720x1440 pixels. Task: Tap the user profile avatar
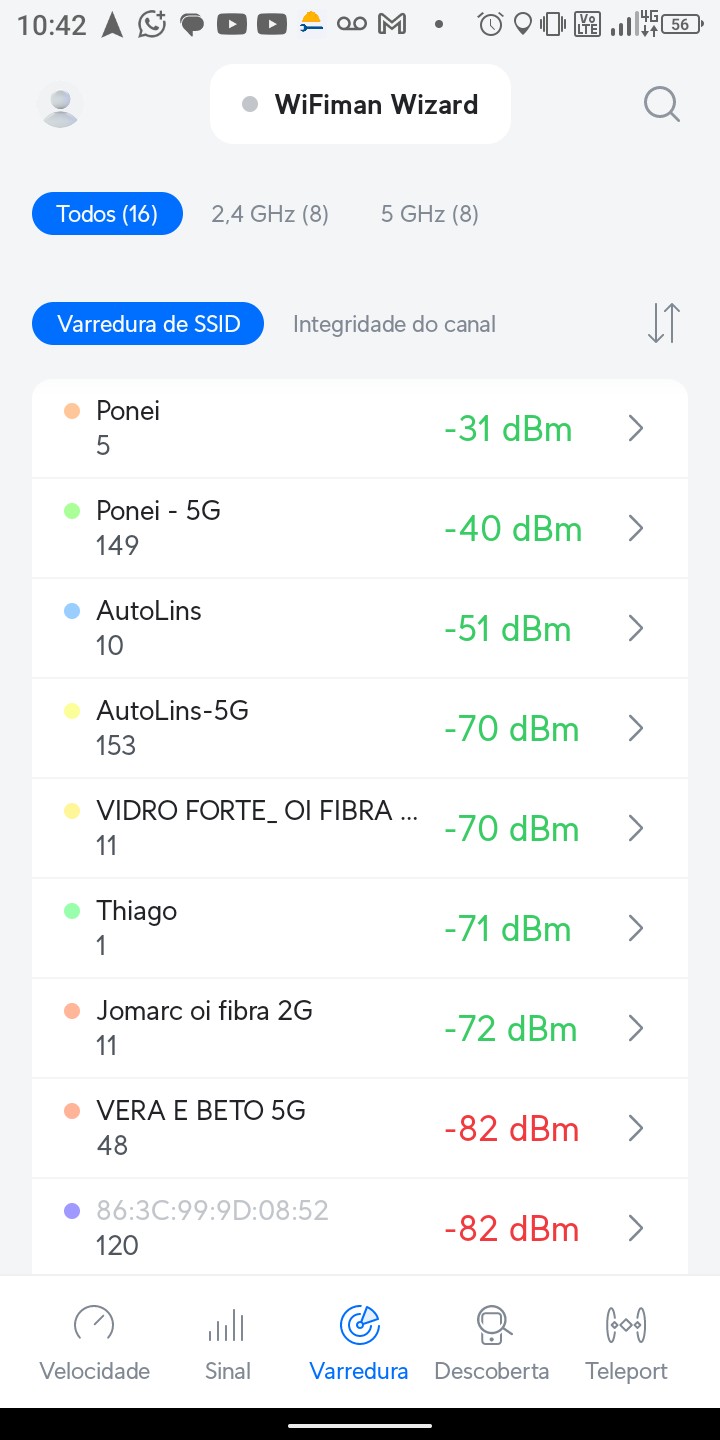[x=60, y=105]
